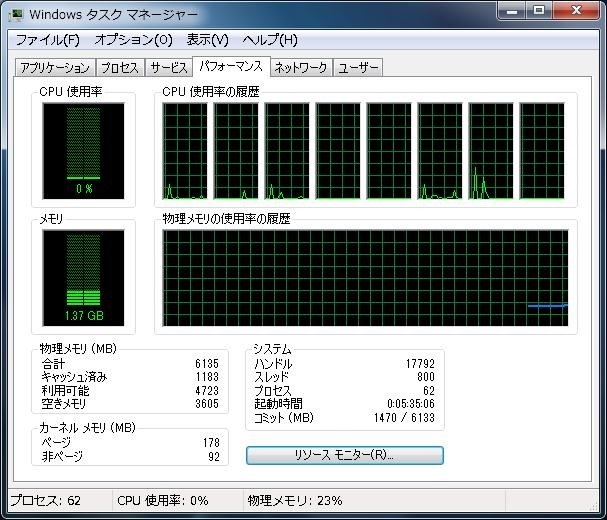Switch to the プロセス tab
The image size is (607, 520).
120,68
